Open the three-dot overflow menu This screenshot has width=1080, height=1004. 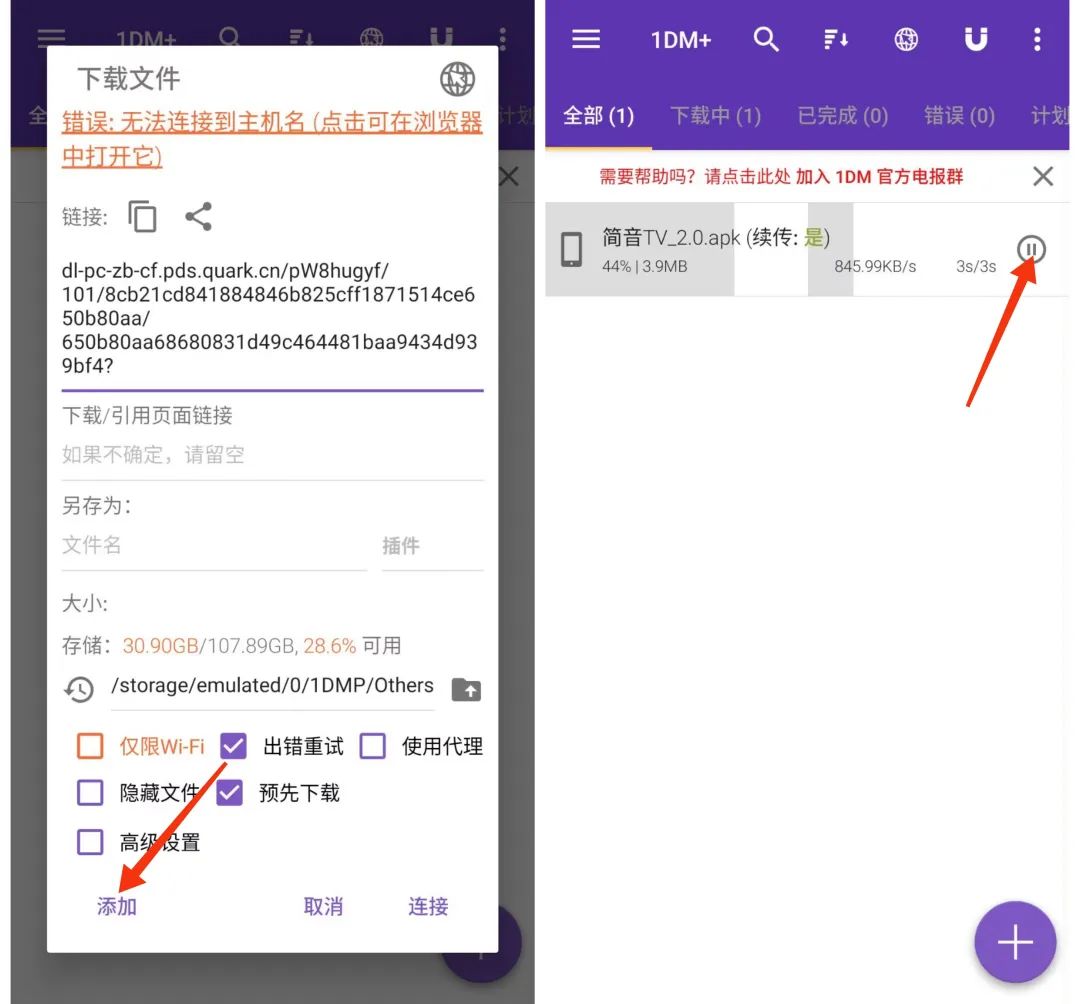coord(1038,40)
